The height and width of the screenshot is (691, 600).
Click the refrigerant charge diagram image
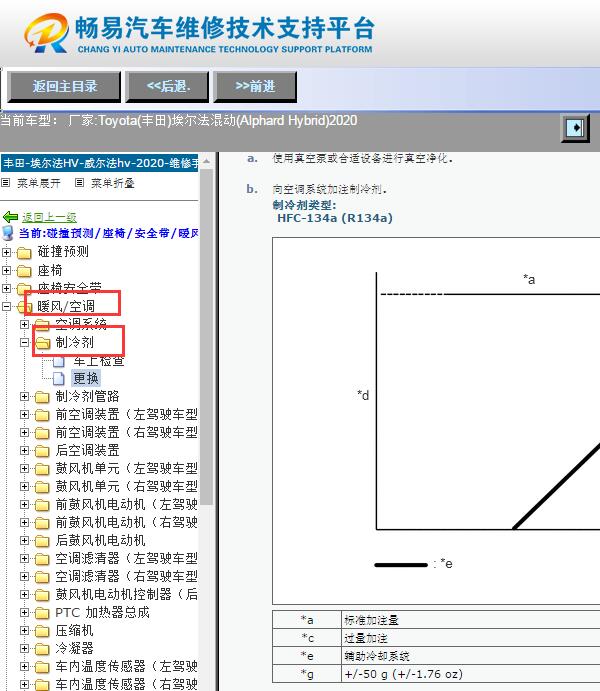click(436, 421)
